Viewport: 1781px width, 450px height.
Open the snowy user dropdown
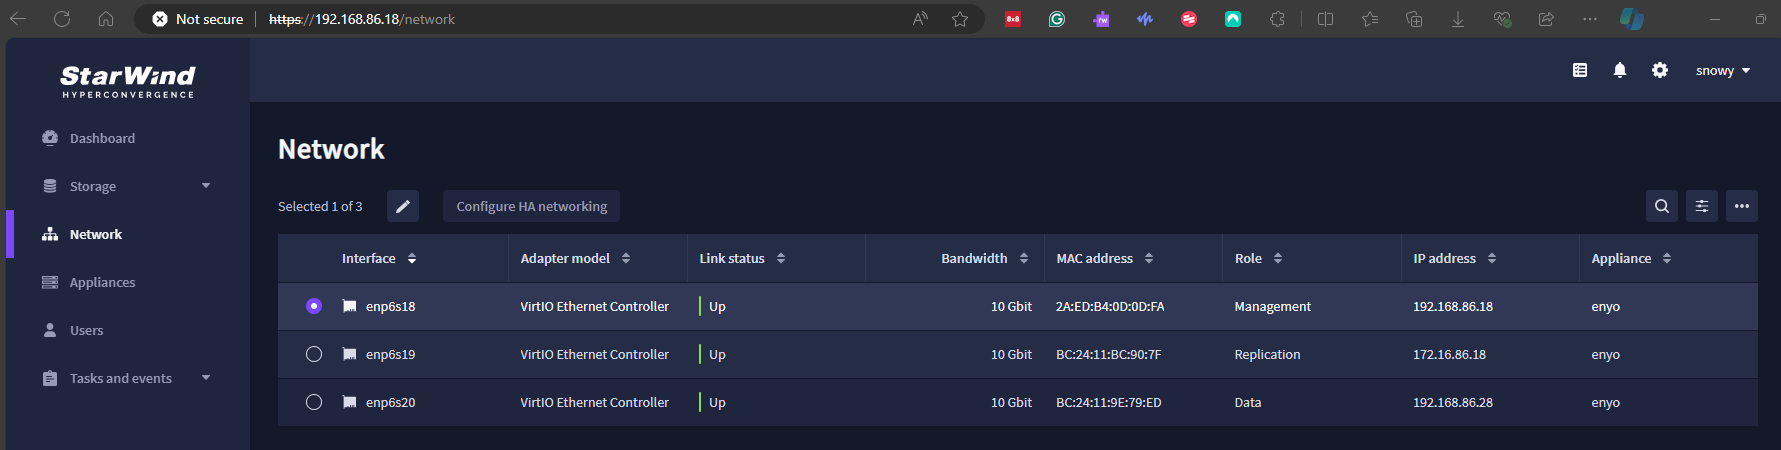1723,70
